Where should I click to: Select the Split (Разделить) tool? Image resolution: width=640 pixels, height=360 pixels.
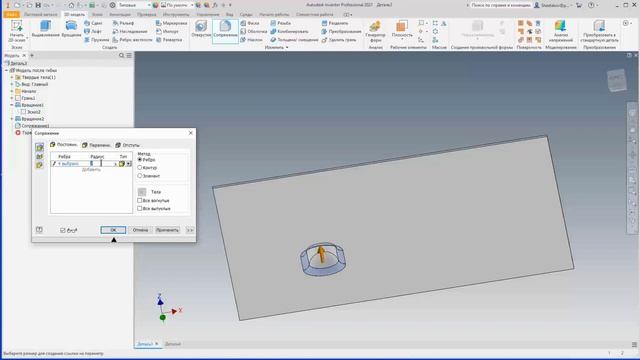point(335,23)
